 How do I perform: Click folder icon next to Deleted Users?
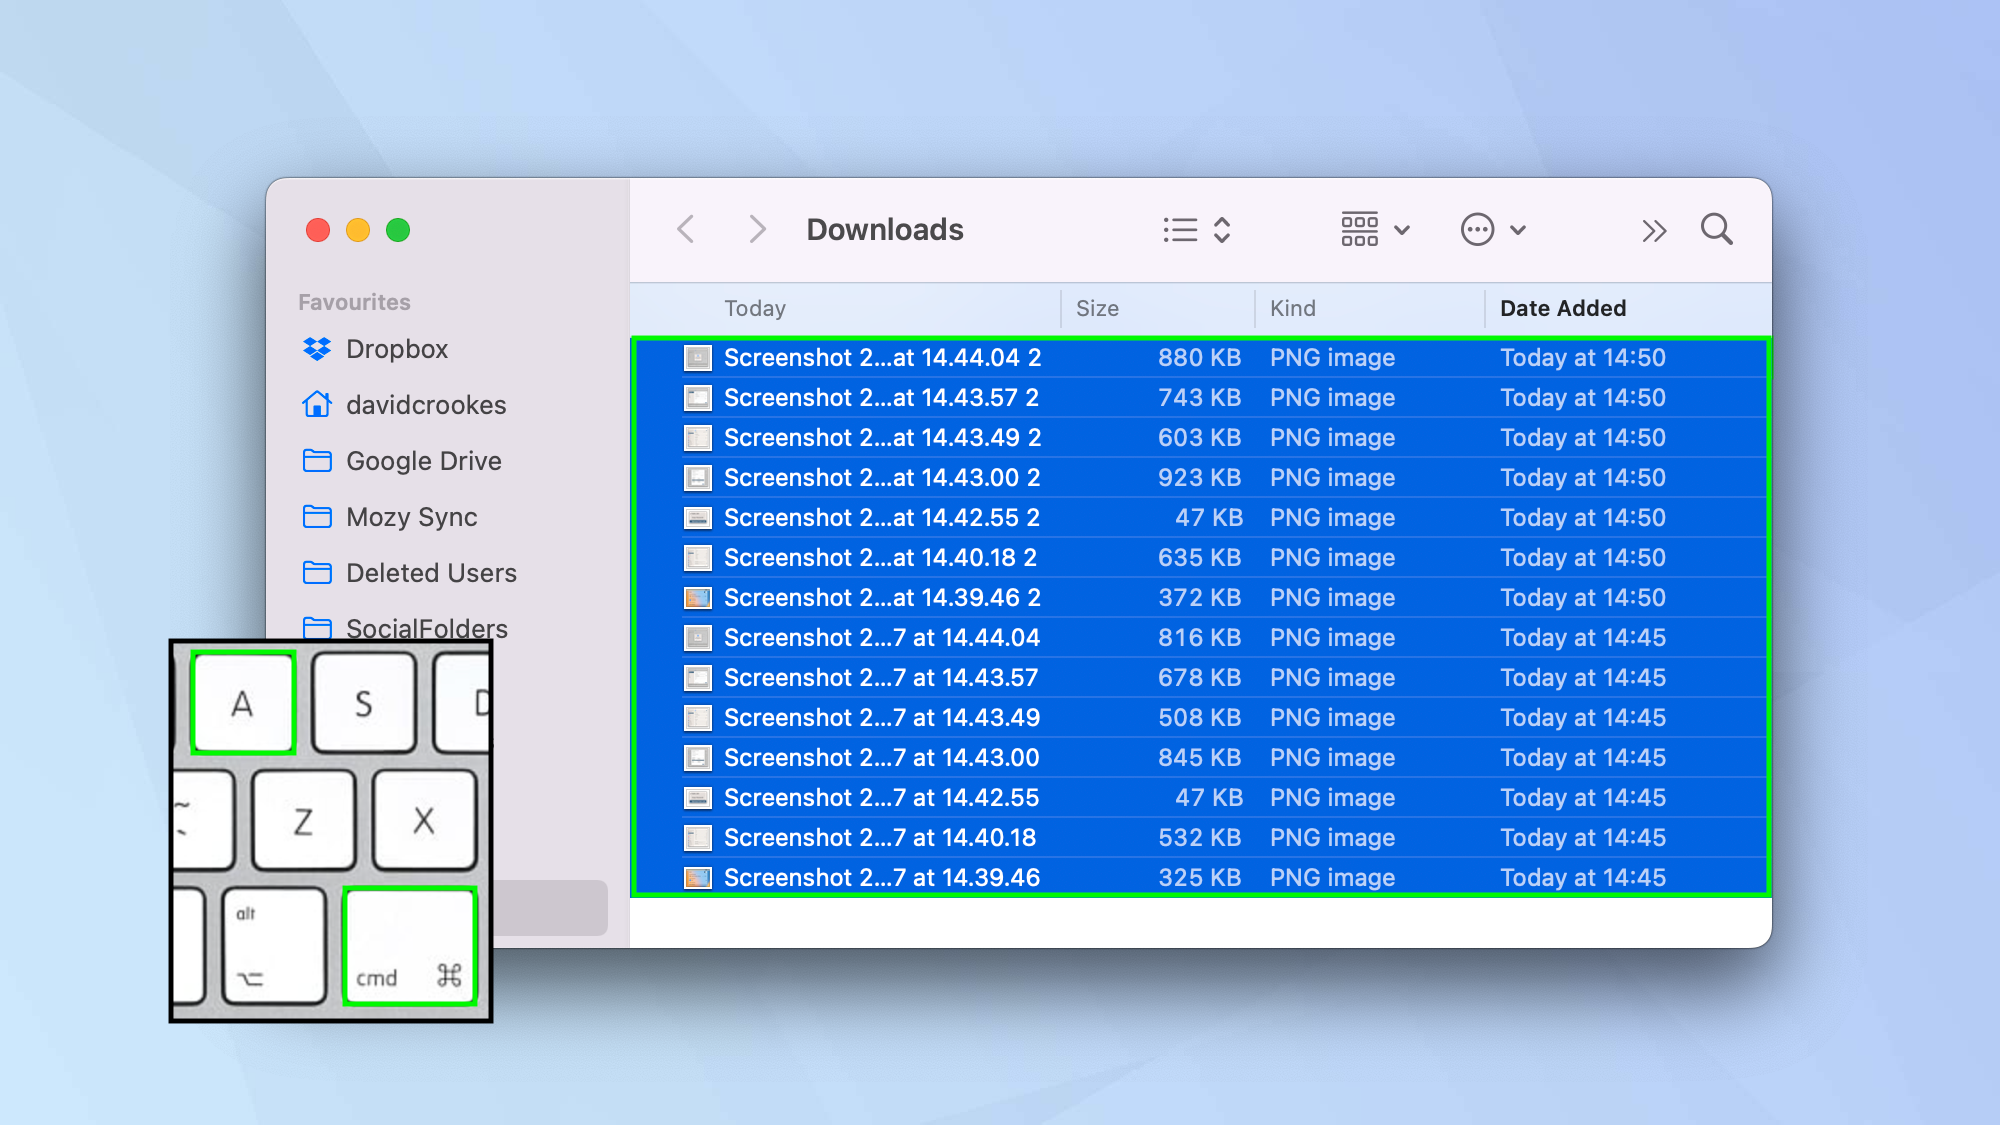pos(317,573)
